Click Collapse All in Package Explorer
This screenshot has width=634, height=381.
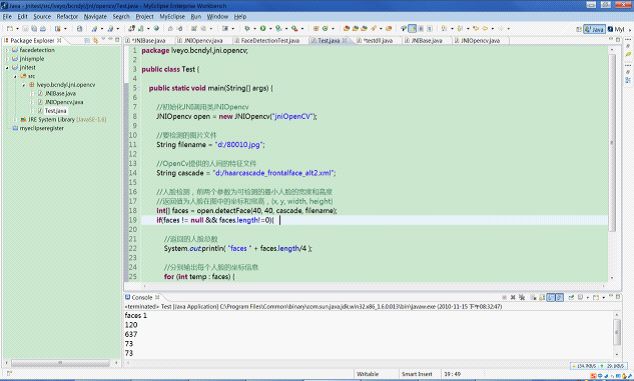pos(87,40)
